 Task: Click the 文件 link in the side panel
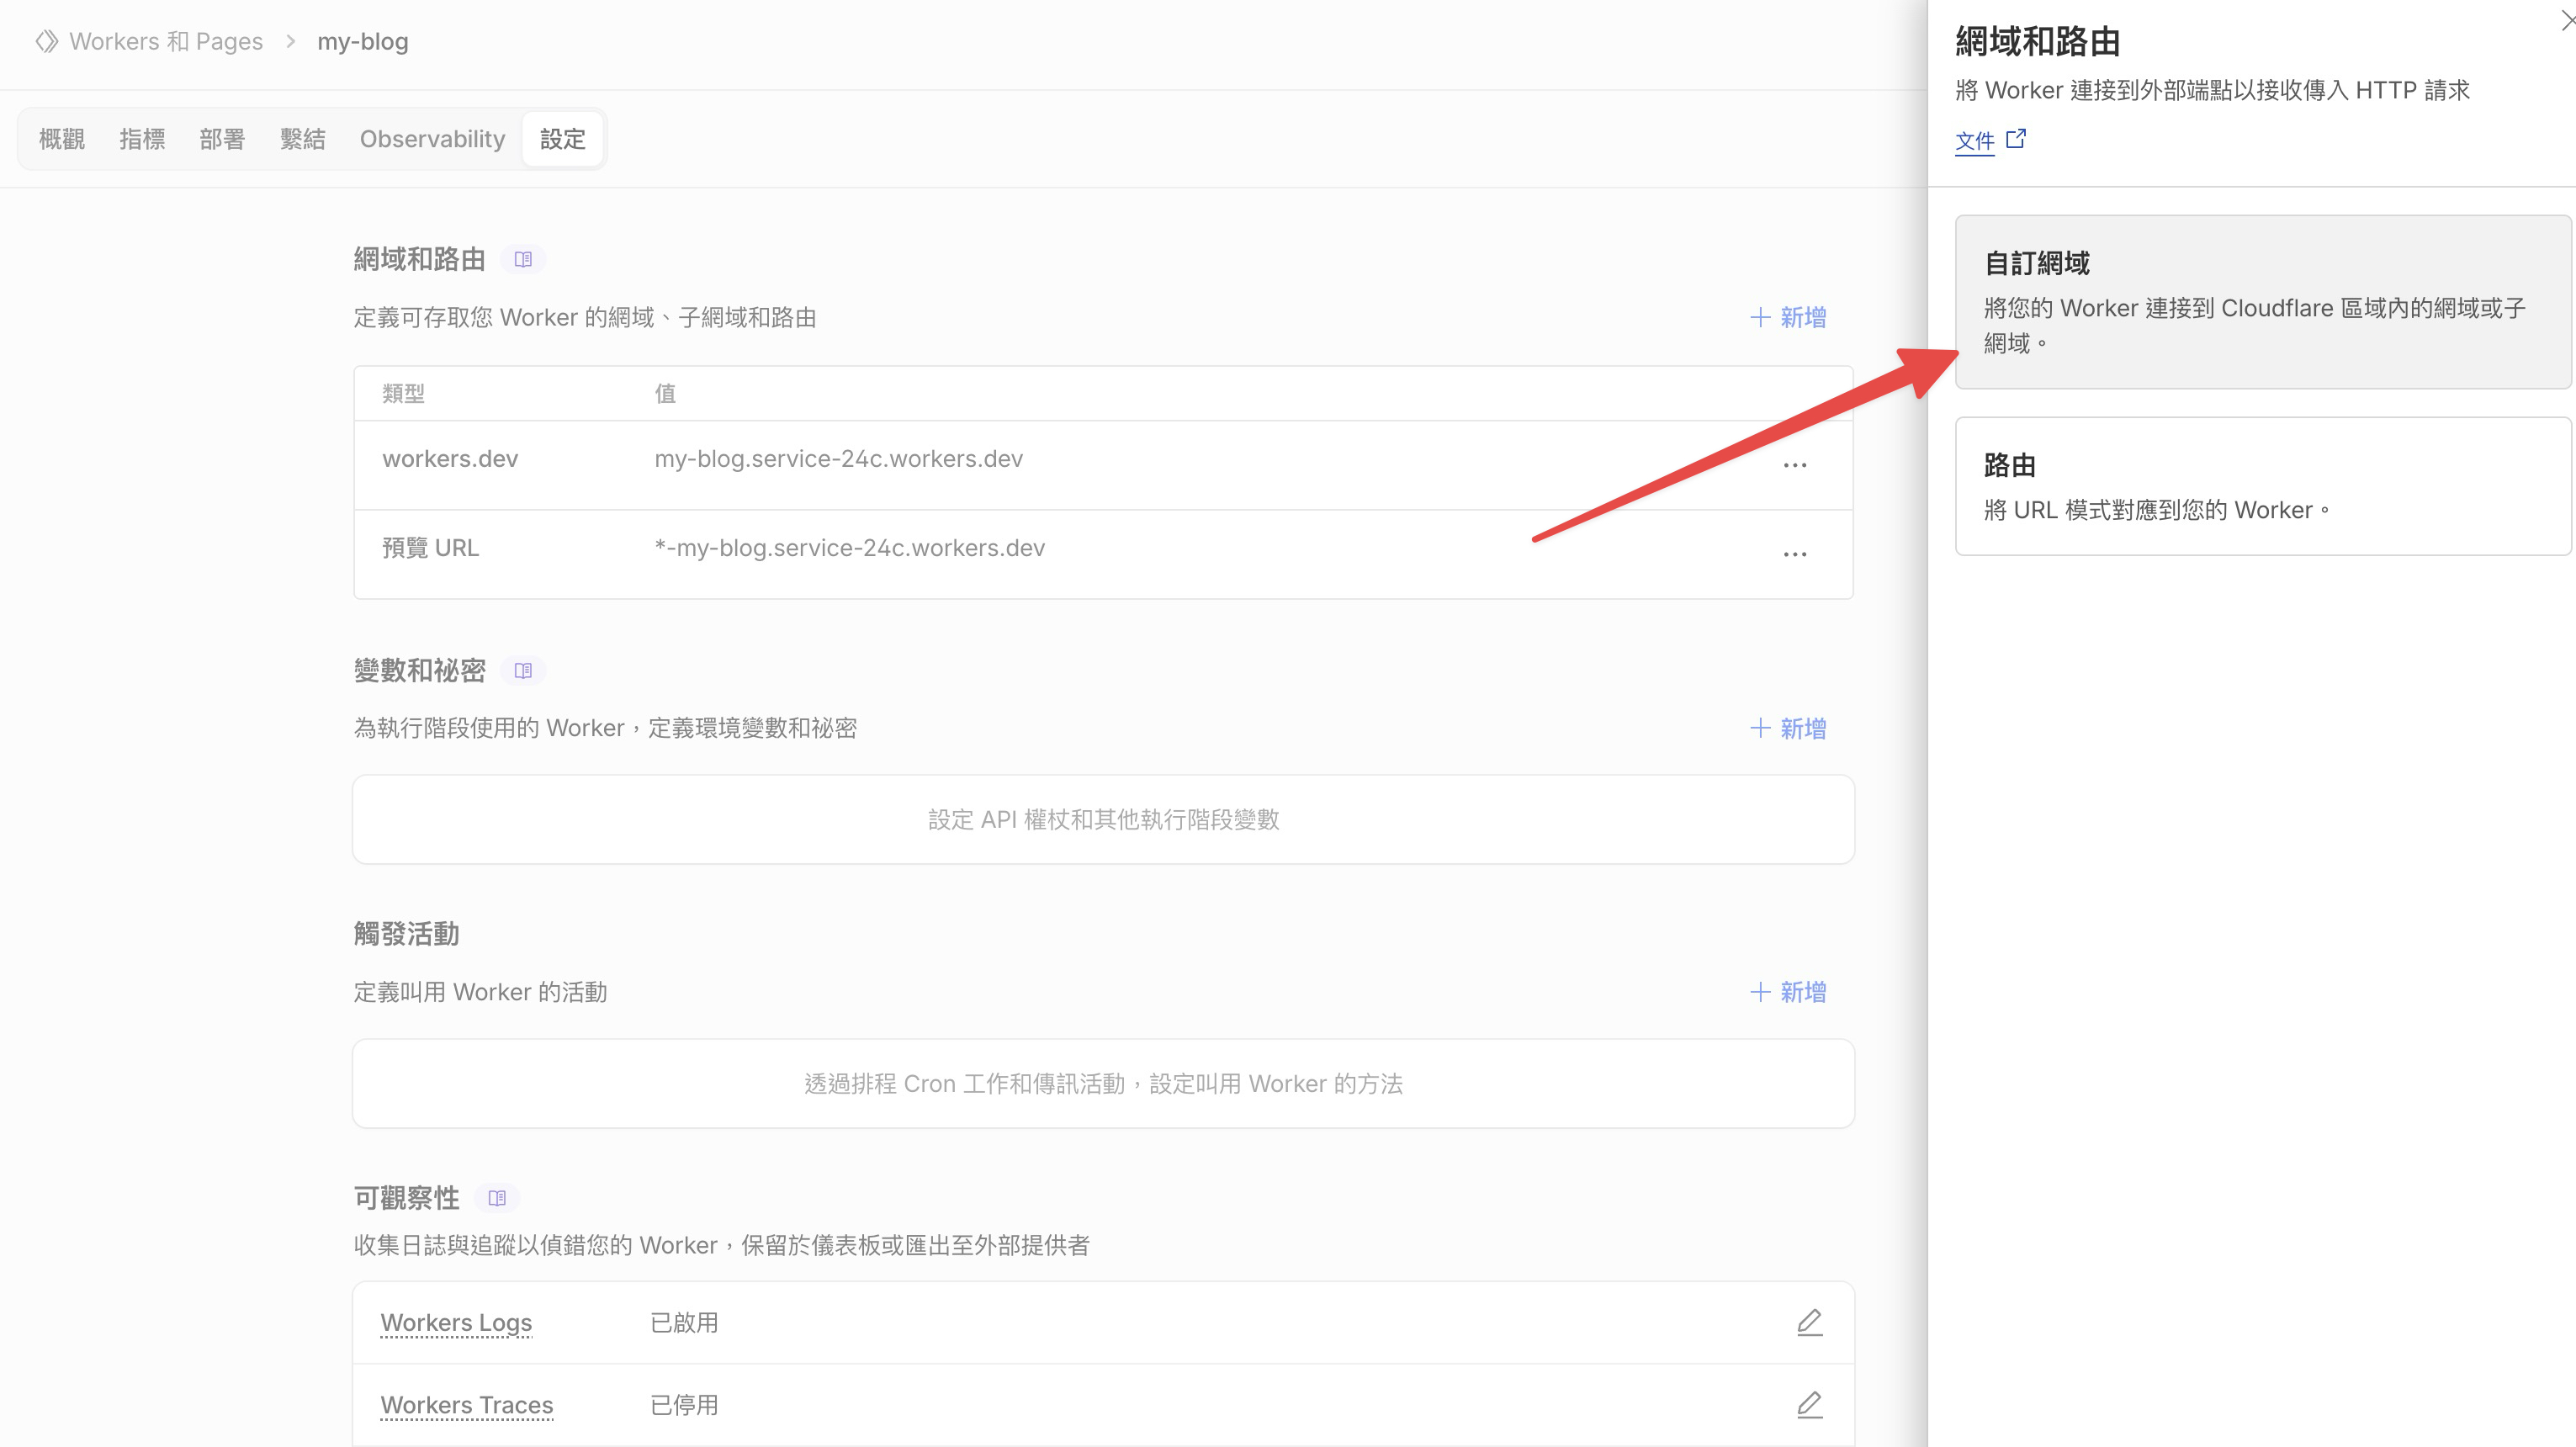click(x=1975, y=141)
